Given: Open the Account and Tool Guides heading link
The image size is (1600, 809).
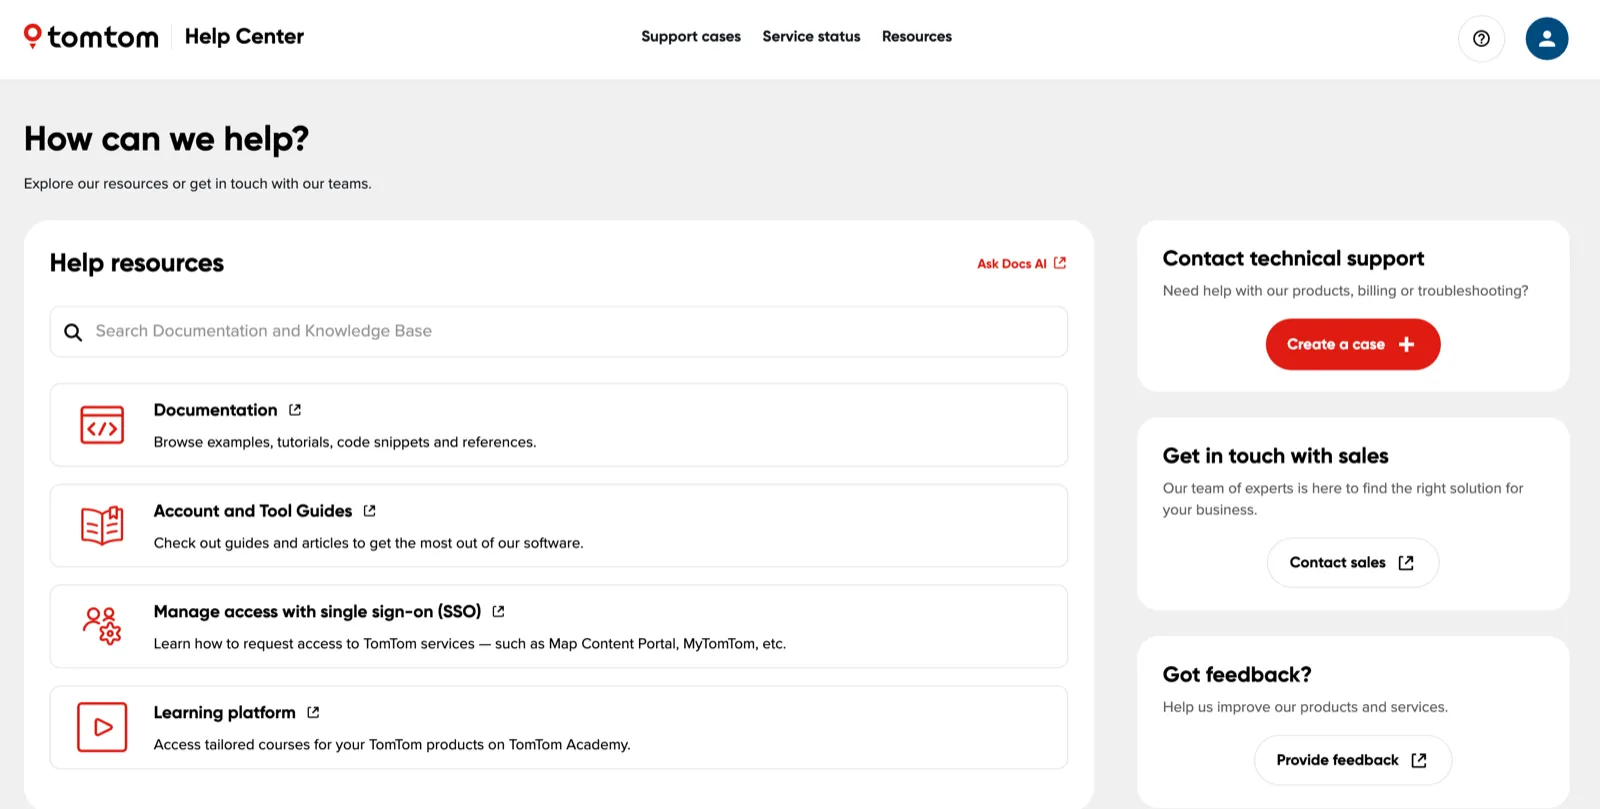Looking at the screenshot, I should [253, 511].
